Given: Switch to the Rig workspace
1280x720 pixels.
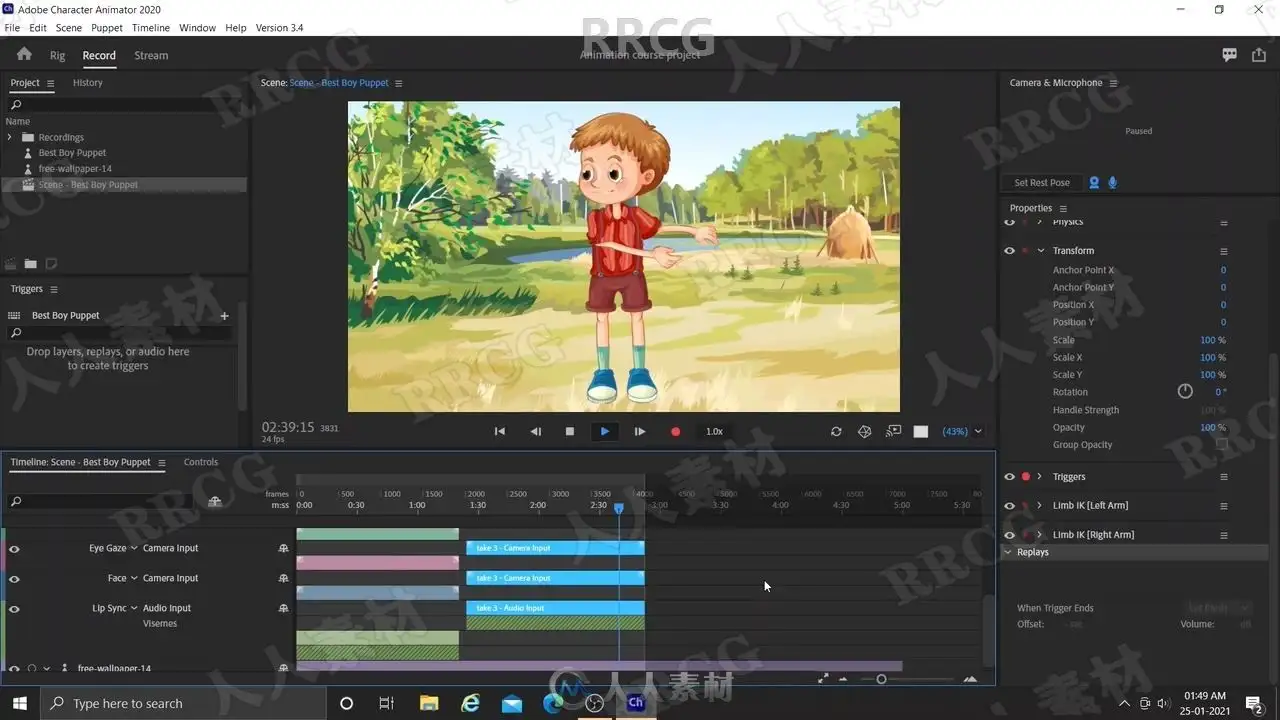Looking at the screenshot, I should [58, 56].
